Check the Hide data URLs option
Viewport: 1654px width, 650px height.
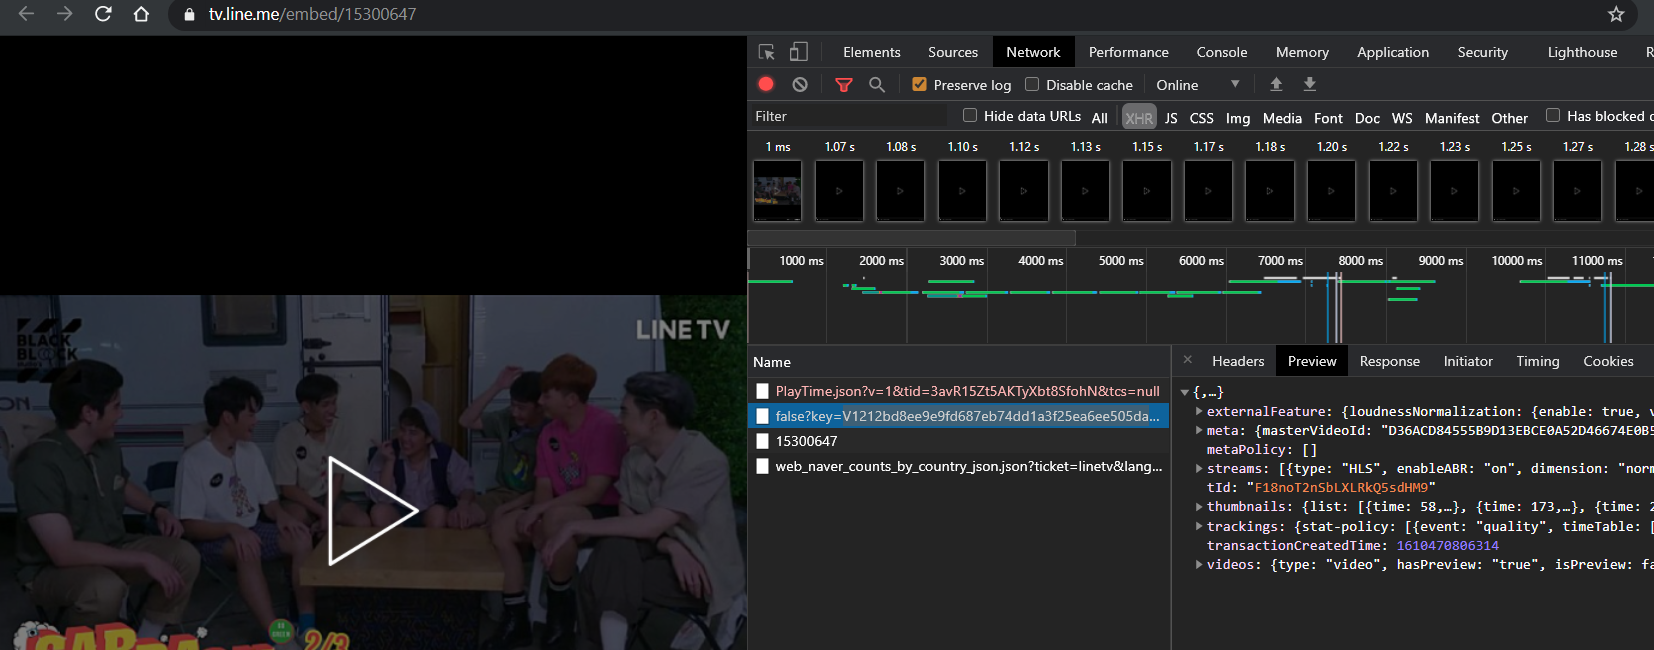970,116
